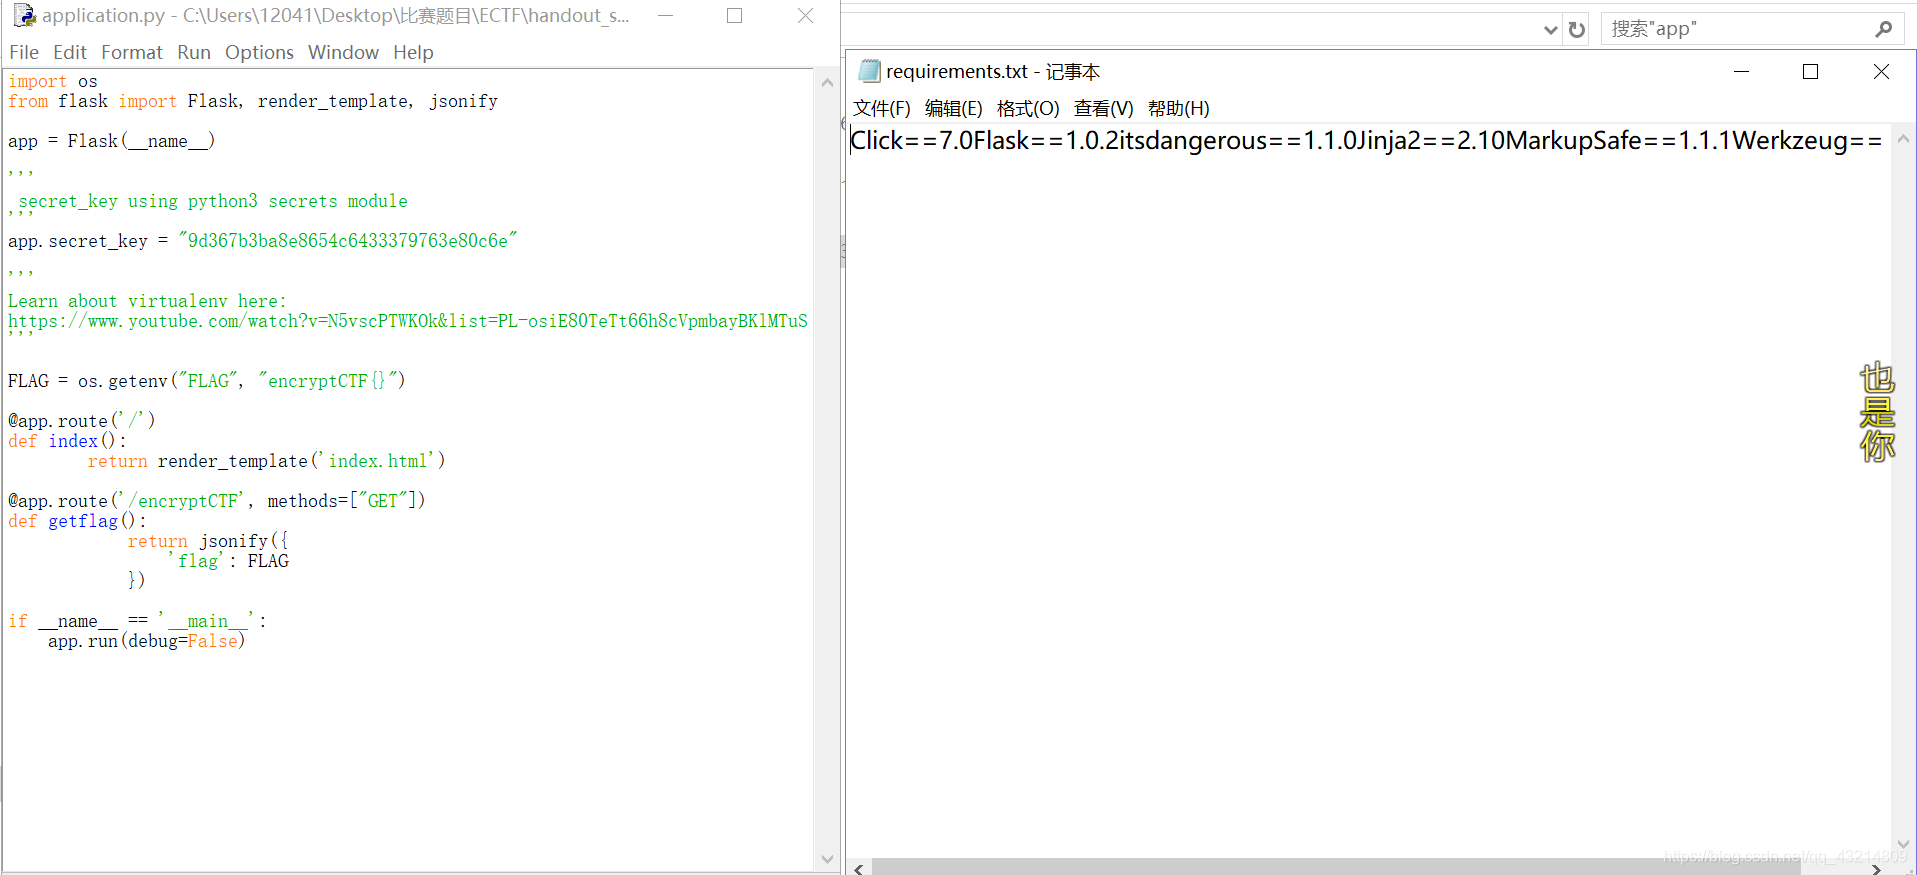This screenshot has width=1917, height=875.
Task: Expand the address history dropdown arrow
Action: (x=1550, y=29)
